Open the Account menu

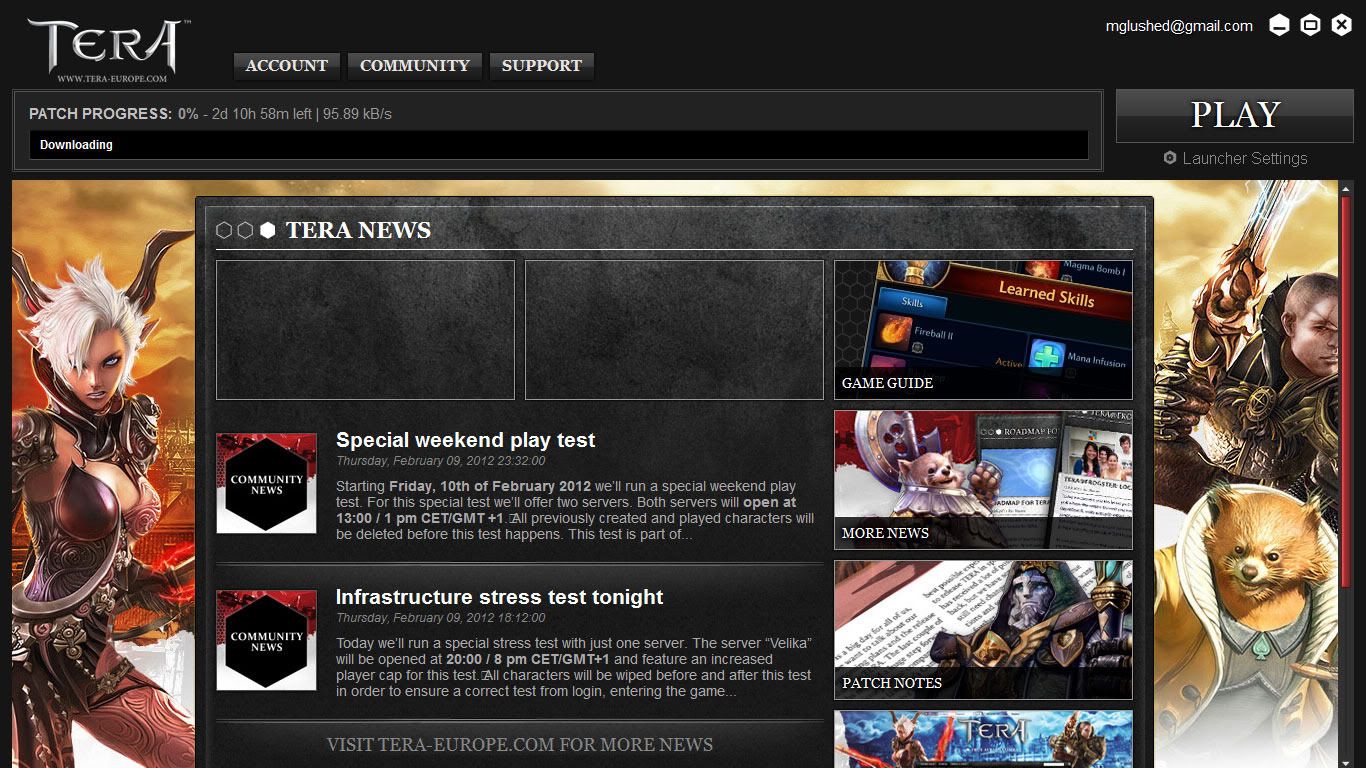[x=287, y=66]
